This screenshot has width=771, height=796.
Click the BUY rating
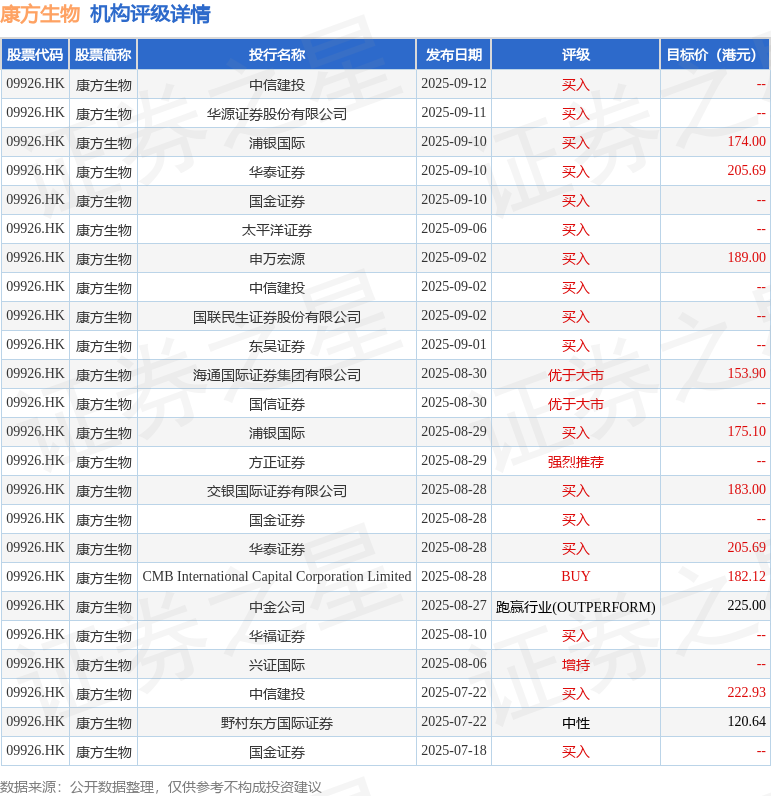pyautogui.click(x=576, y=577)
